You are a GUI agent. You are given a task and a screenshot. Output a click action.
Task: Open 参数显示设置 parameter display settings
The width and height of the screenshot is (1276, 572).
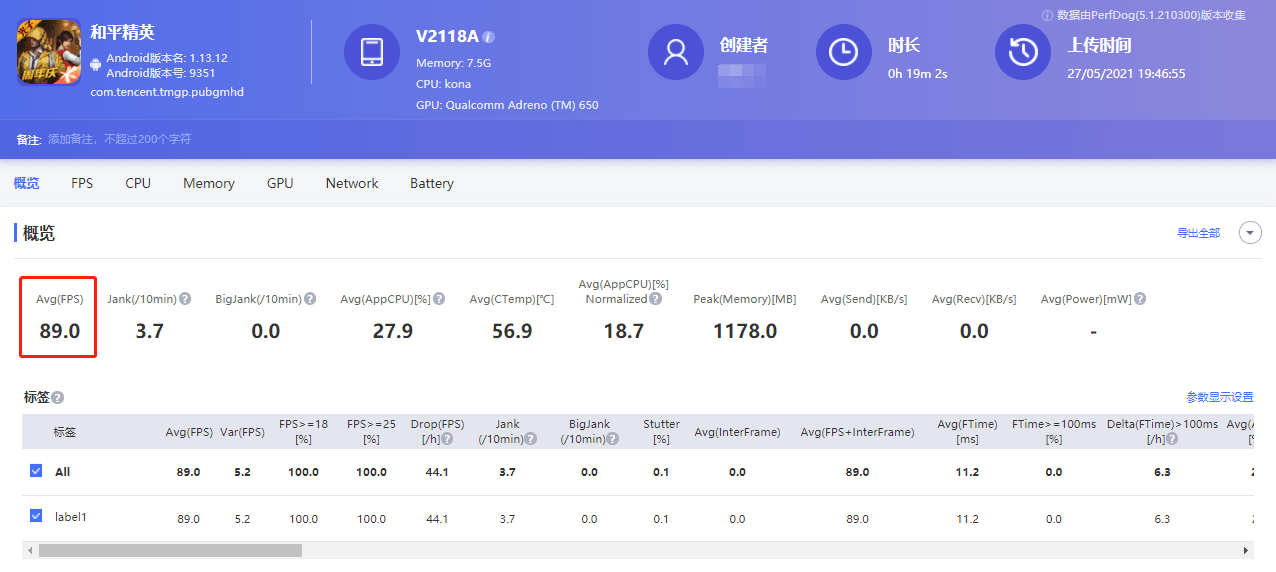click(1220, 397)
